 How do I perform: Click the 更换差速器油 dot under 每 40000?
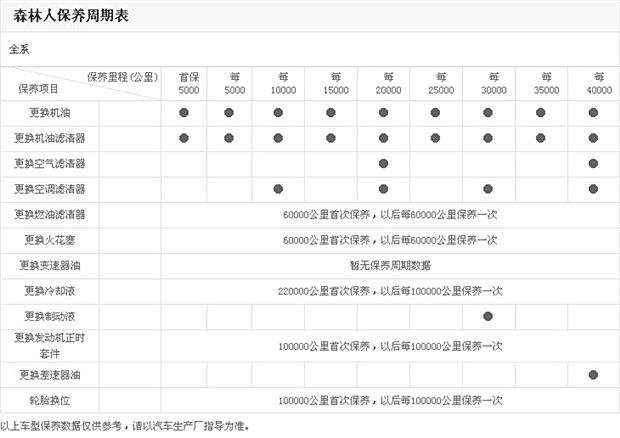click(593, 375)
